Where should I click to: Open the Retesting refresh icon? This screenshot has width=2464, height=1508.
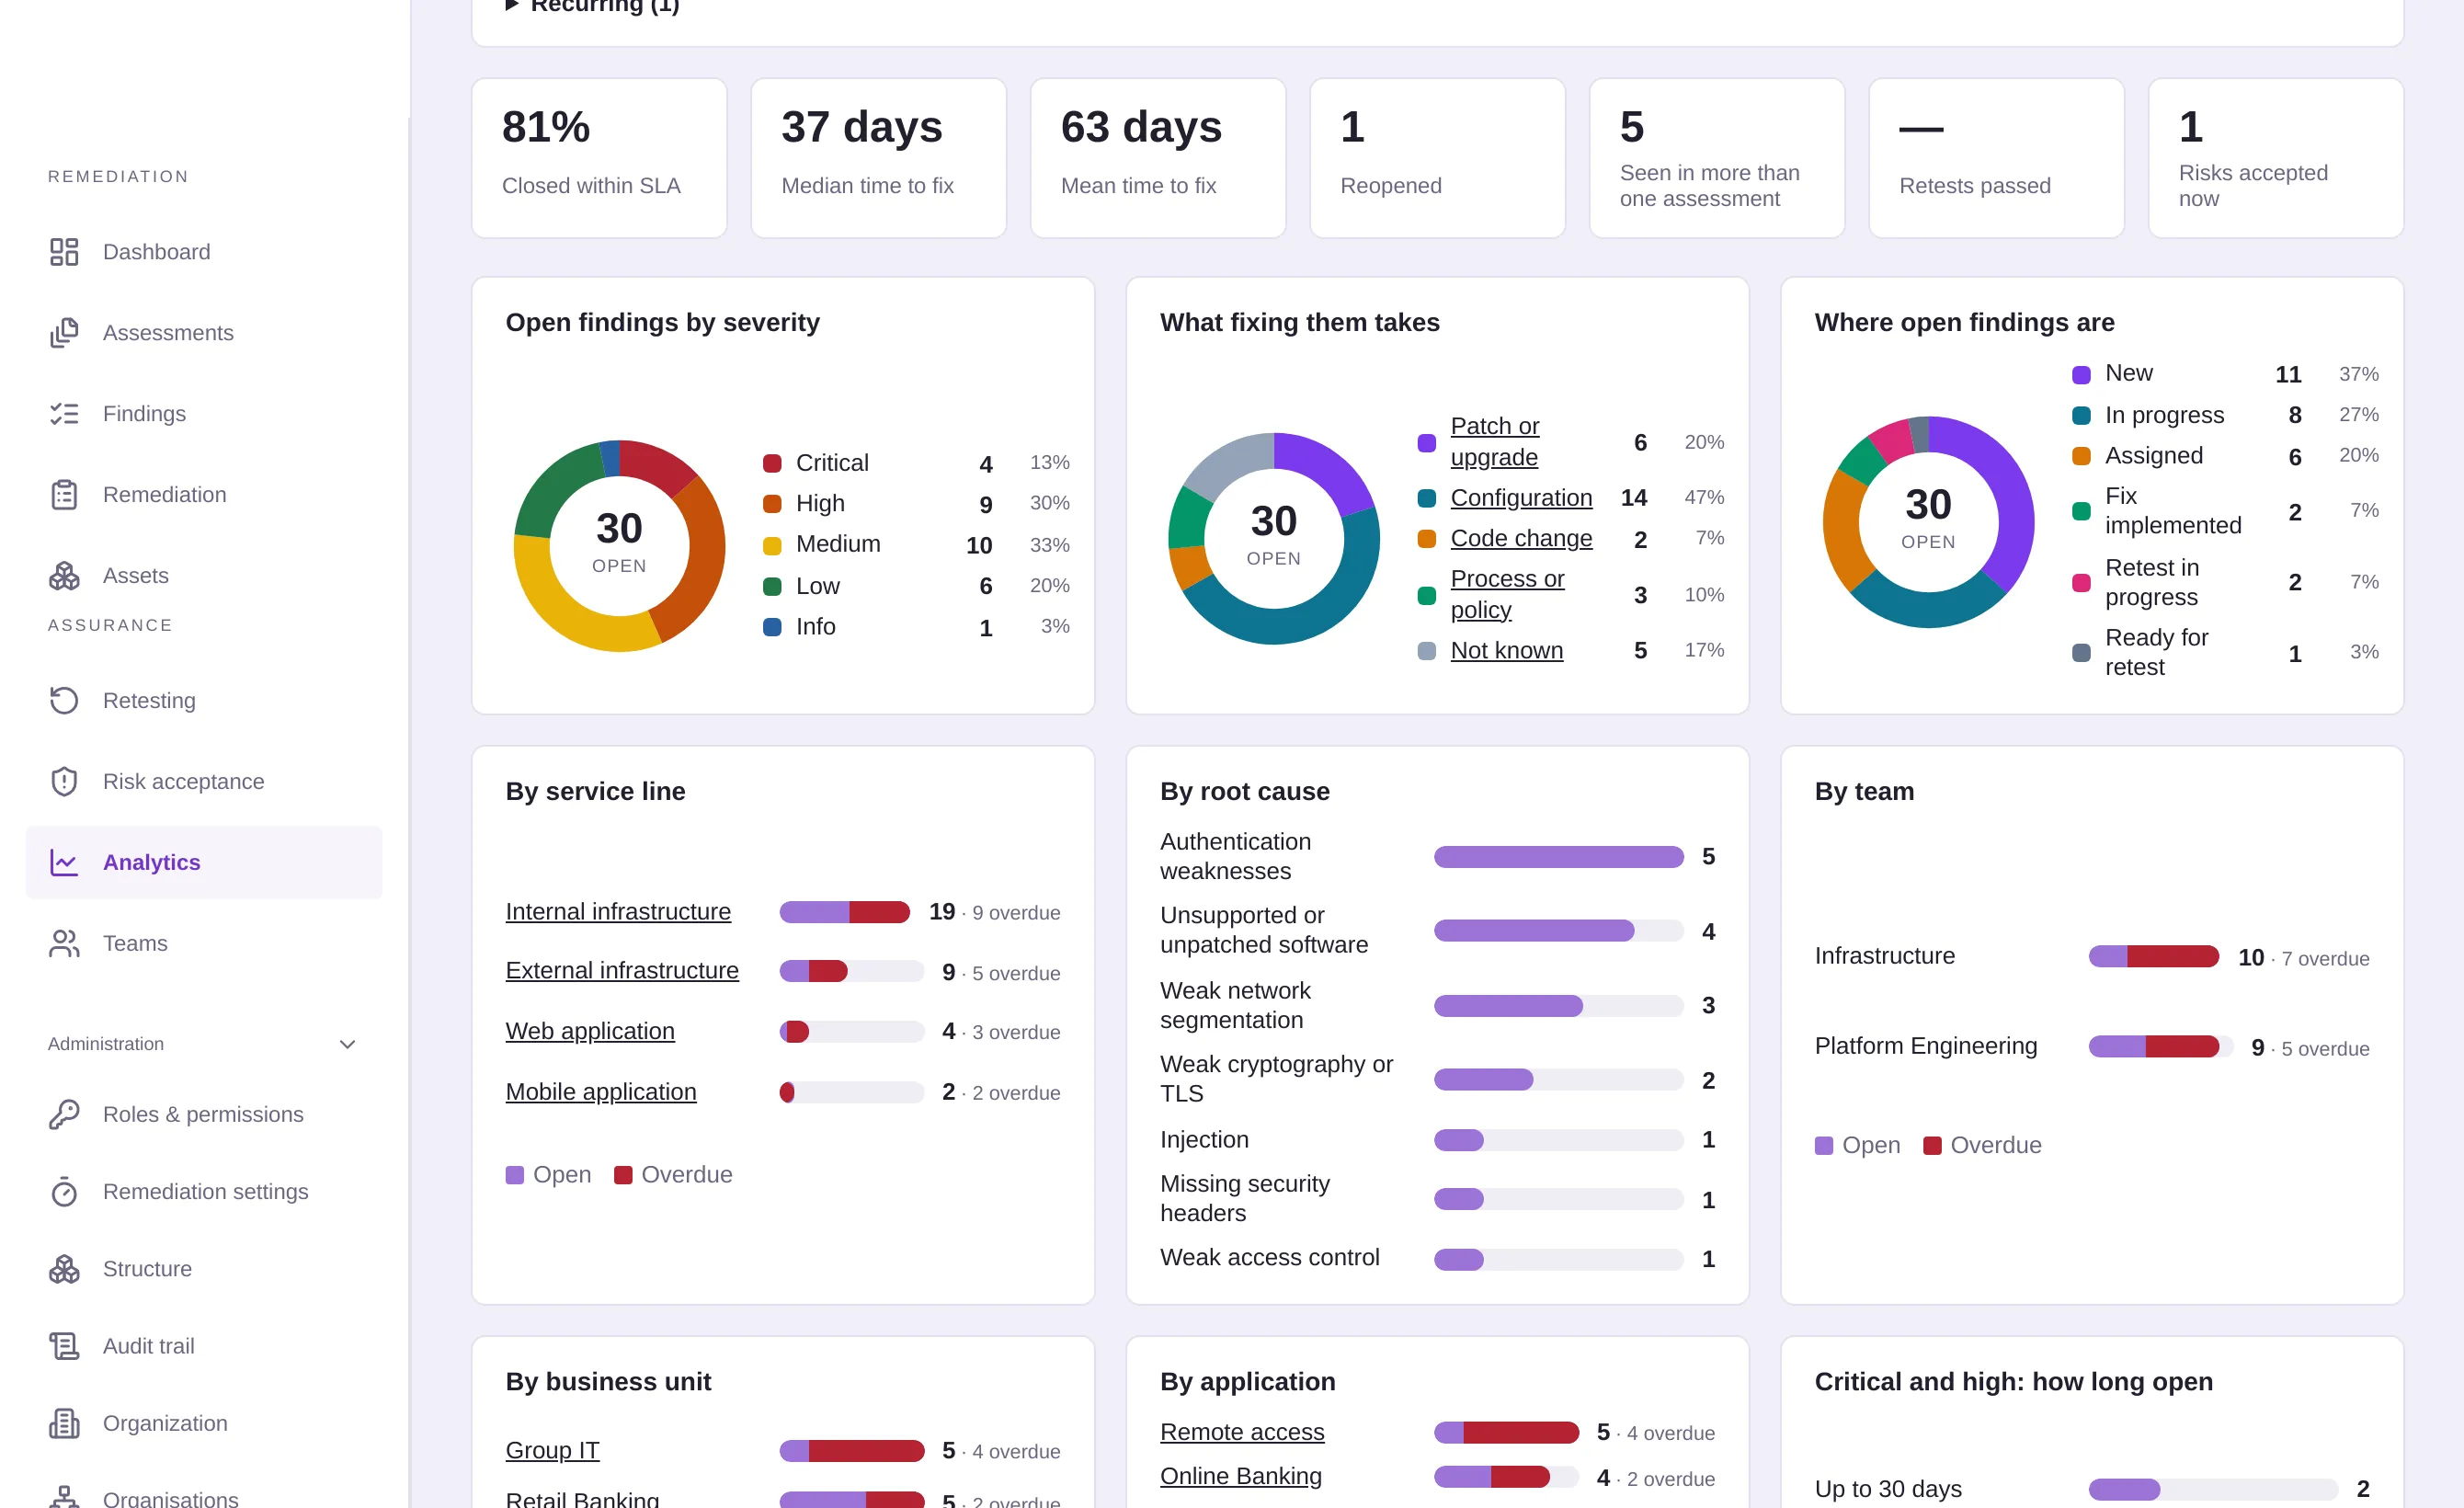[x=64, y=701]
